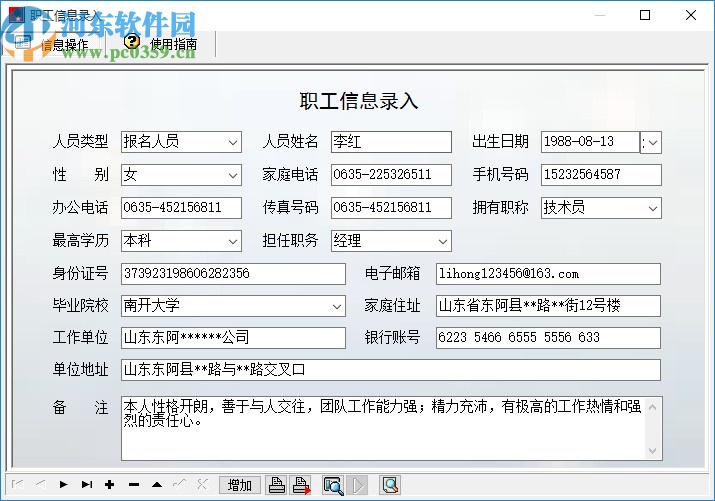Go to the previous record in navigator

click(x=41, y=484)
